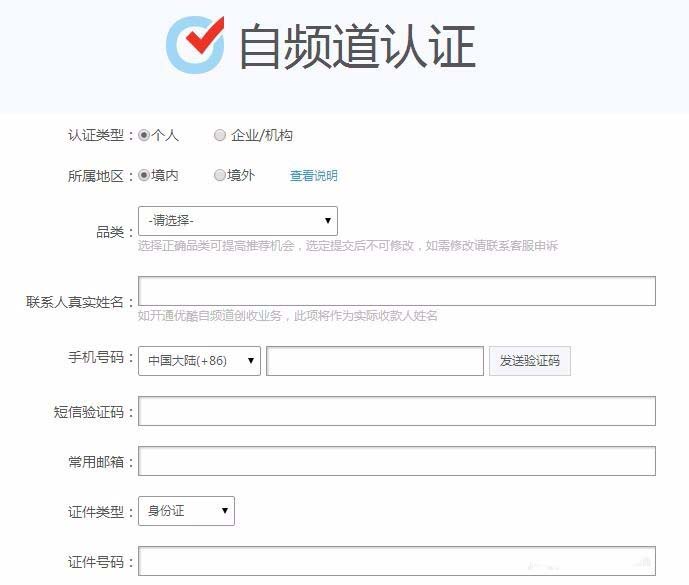Select the 个人 radio button
Image resolution: width=689 pixels, height=585 pixels.
coord(144,136)
